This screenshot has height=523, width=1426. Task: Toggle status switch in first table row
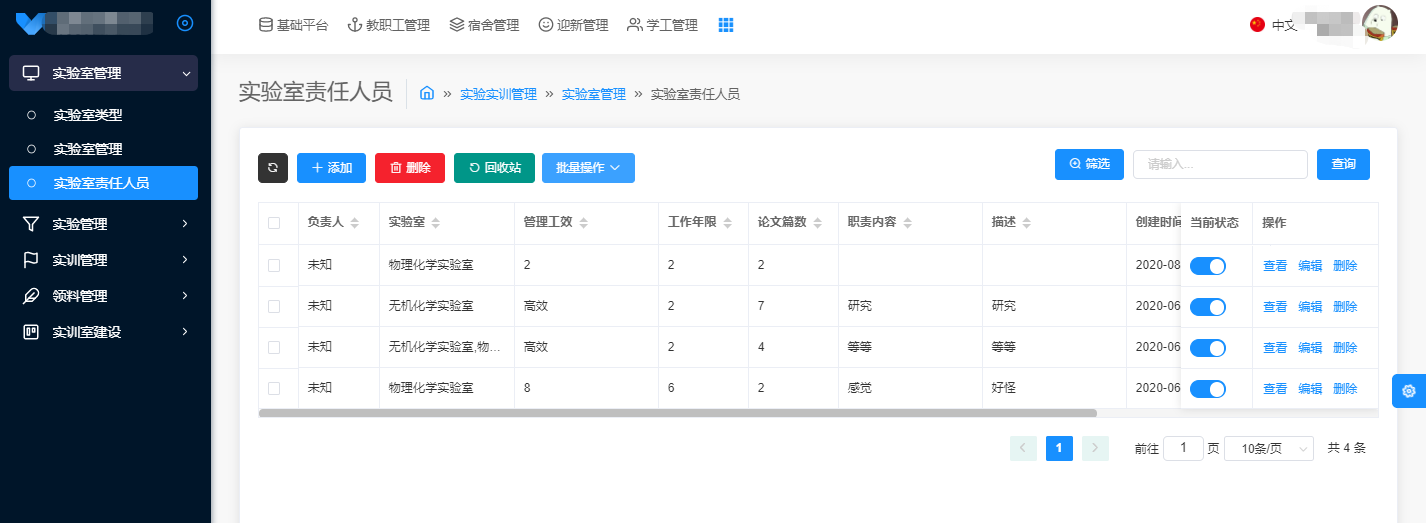tap(1208, 266)
